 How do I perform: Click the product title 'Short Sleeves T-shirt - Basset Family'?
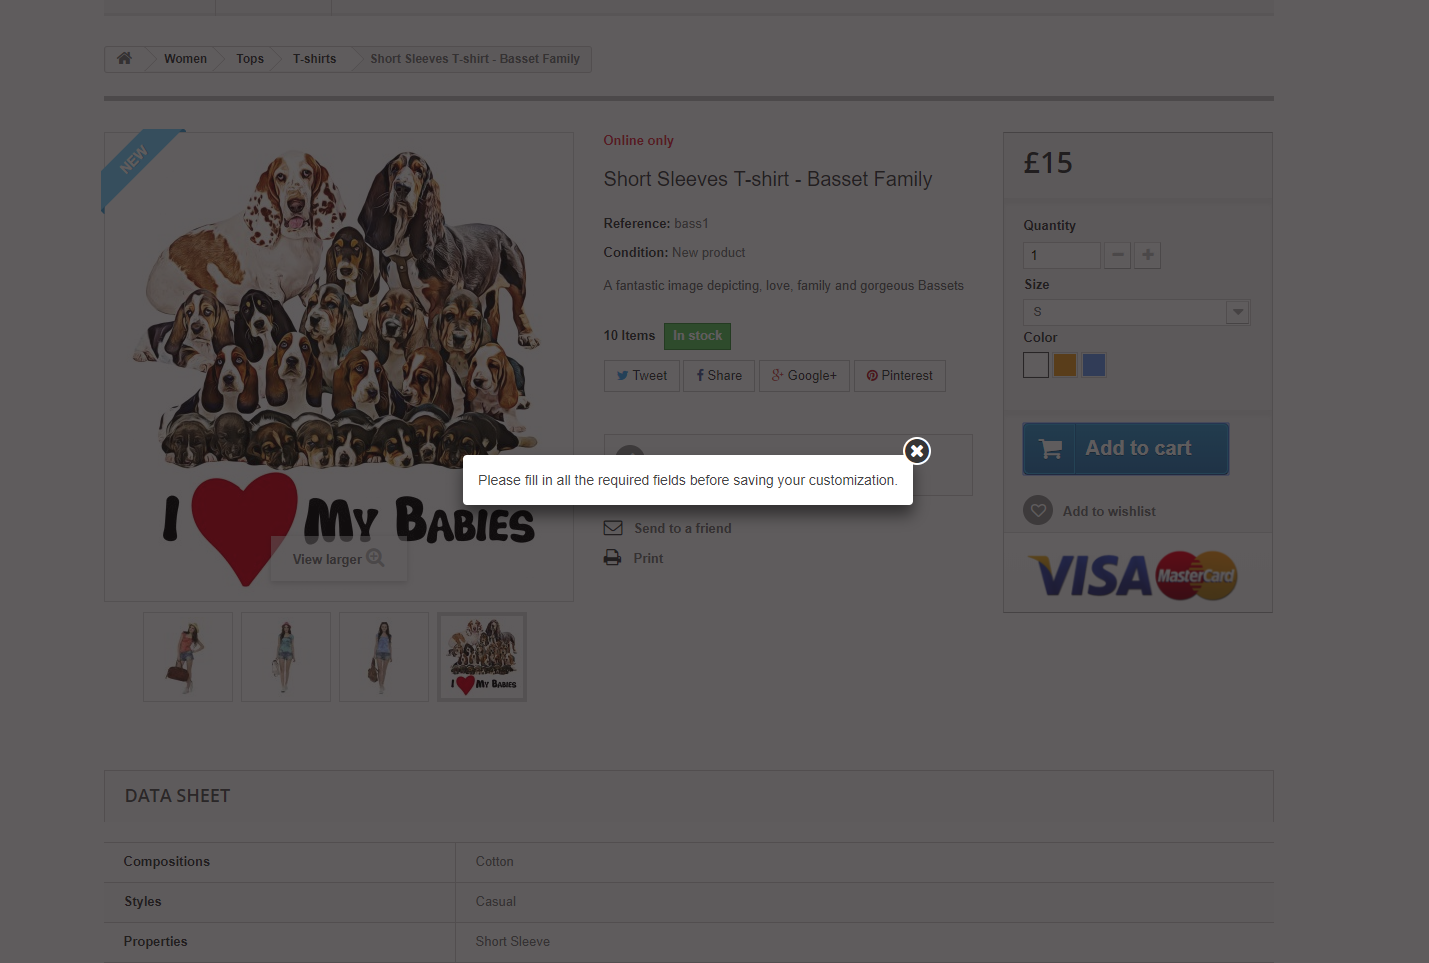click(768, 179)
